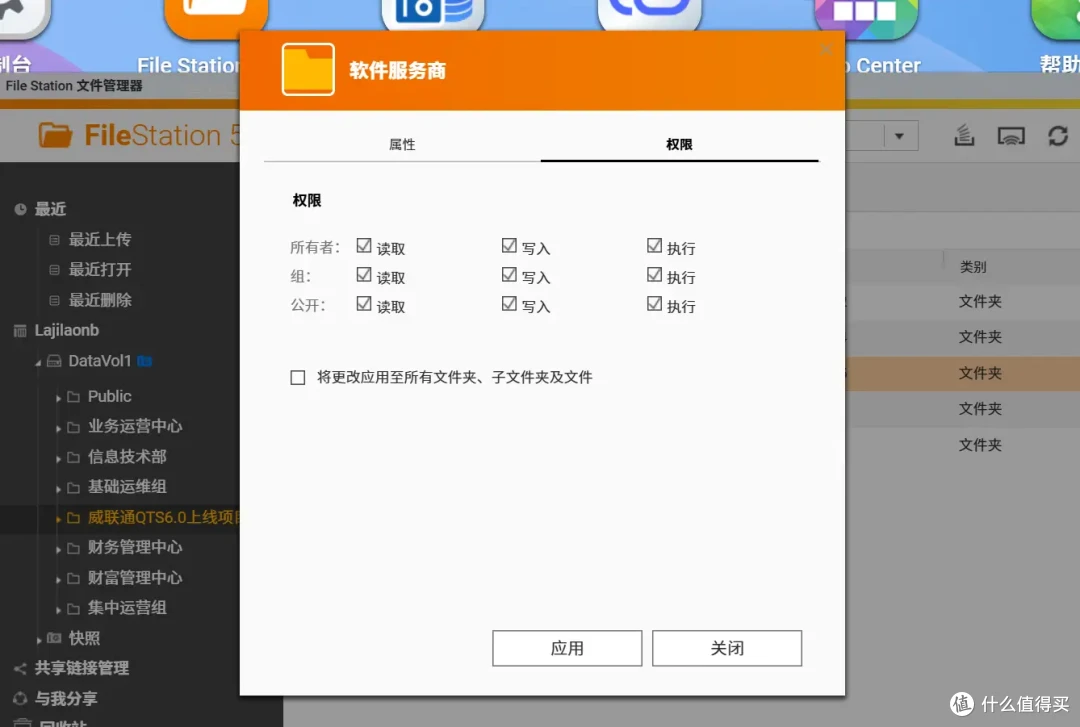The width and height of the screenshot is (1080, 727).
Task: Select the 权限 tab
Action: tap(679, 144)
